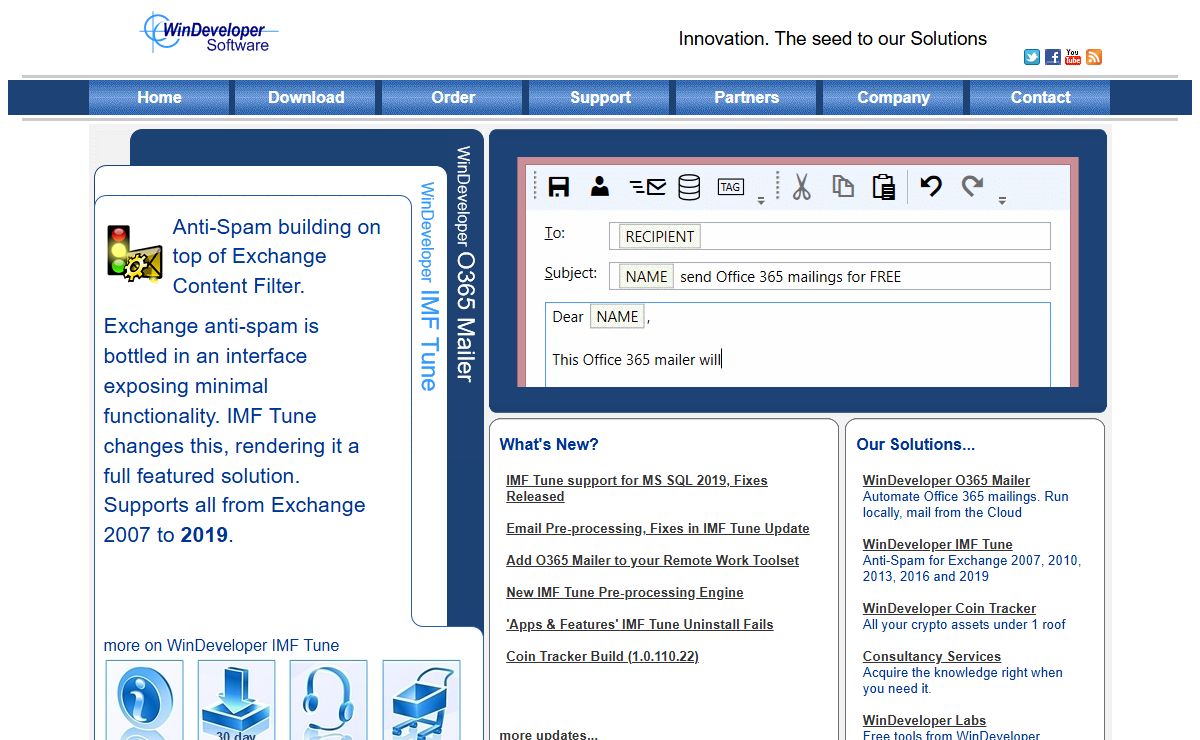
Task: Open the Contact menu item
Action: [x=1040, y=97]
